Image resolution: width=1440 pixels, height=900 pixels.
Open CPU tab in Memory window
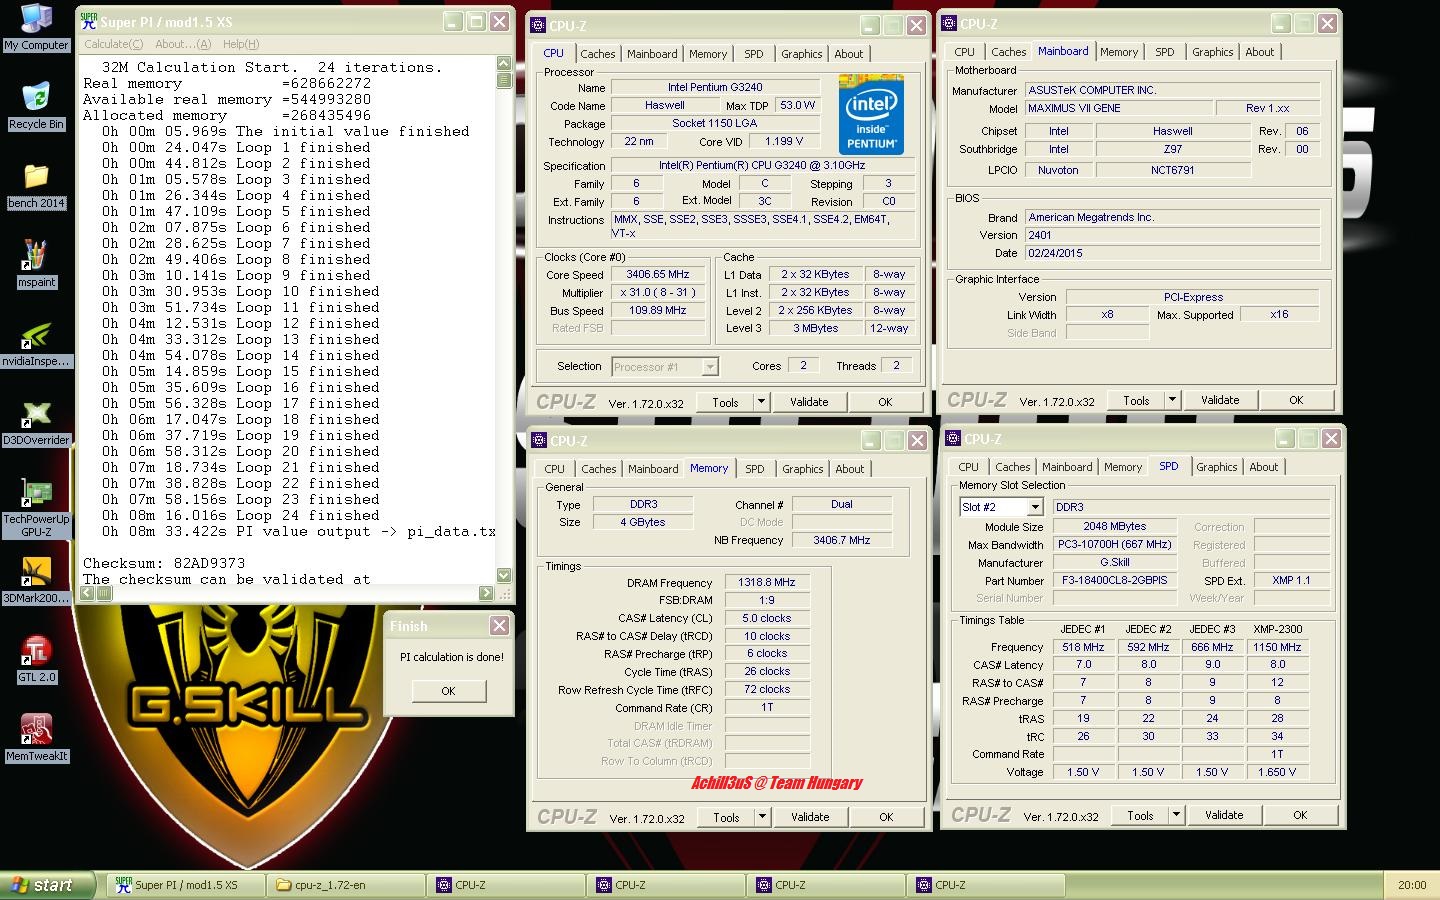(x=555, y=469)
